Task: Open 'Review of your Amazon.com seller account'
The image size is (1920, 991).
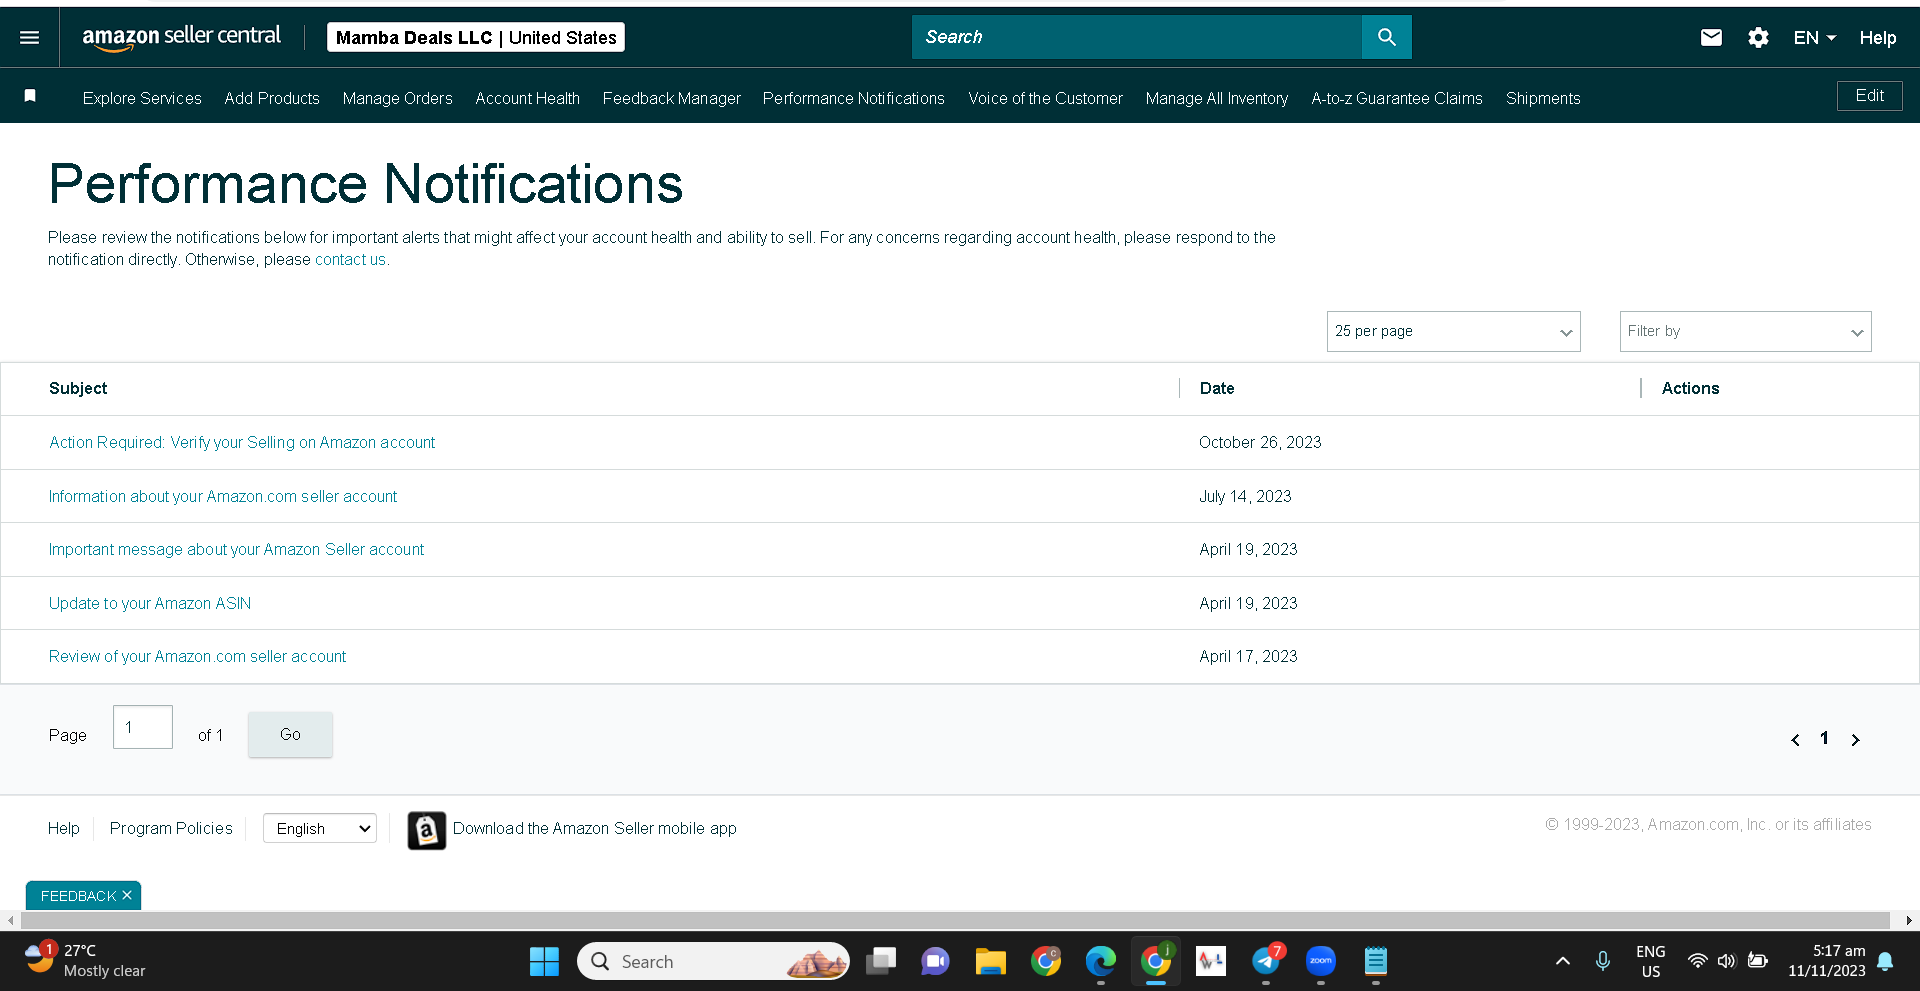Action: point(197,657)
